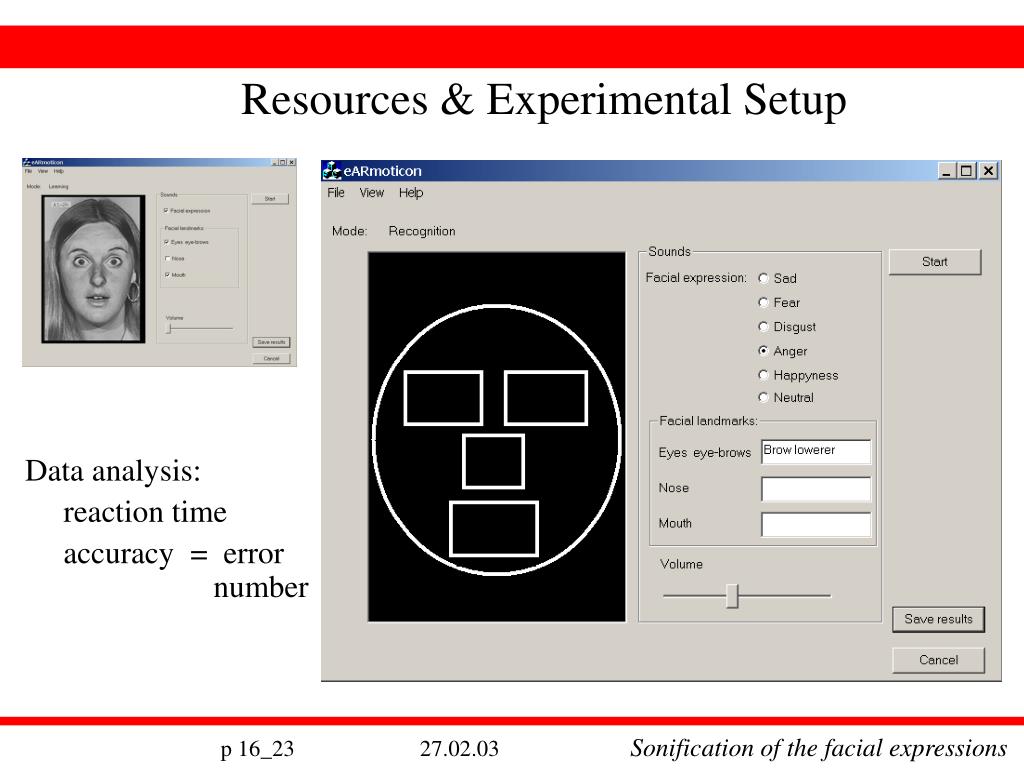Screen dimensions: 1024x768
Task: Click the 'Facial landmarks:' group label in the large window
Action: click(708, 421)
